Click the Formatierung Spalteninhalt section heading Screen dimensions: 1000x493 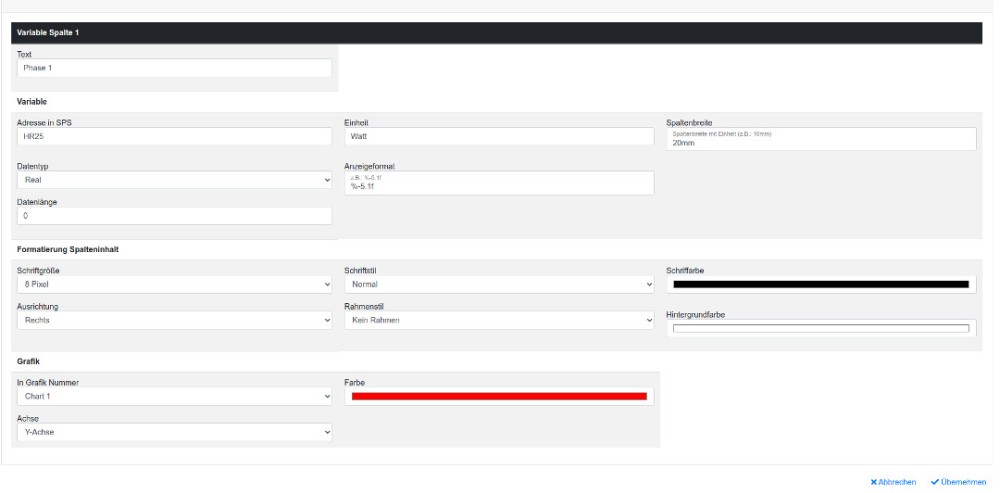68,249
